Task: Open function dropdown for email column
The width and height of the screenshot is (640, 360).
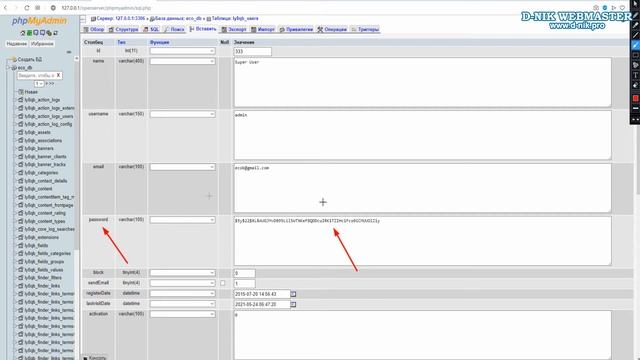Action: pos(182,167)
